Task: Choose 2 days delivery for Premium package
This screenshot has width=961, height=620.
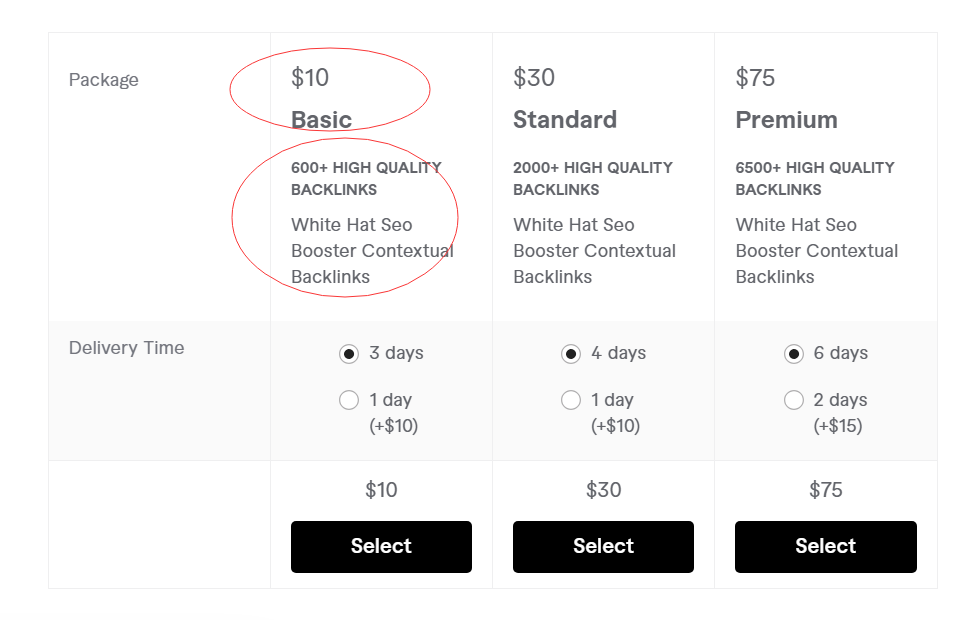Action: point(794,400)
